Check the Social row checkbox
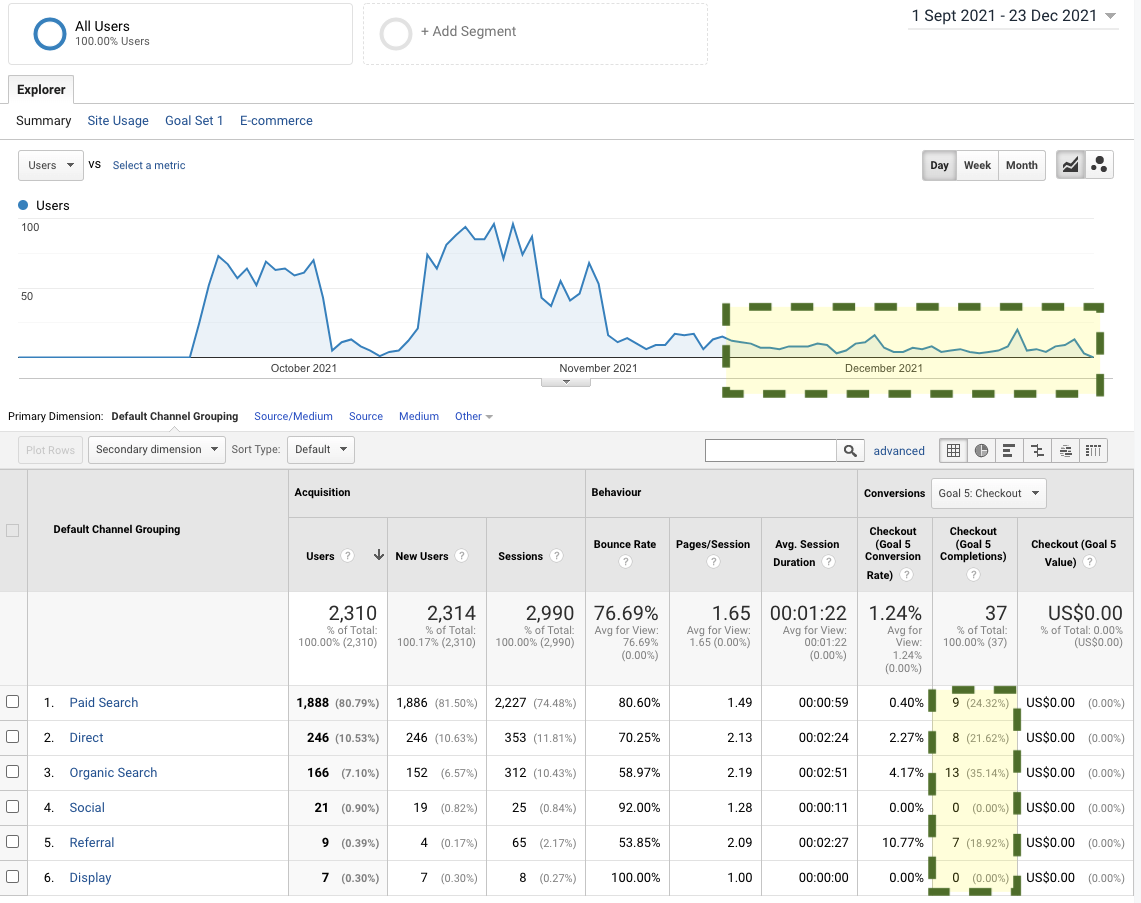 click(x=12, y=806)
